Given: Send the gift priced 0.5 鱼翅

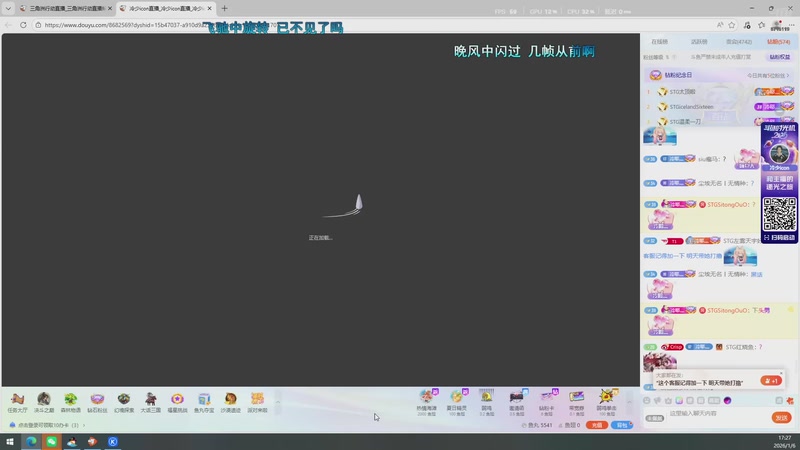Looking at the screenshot, I should [x=516, y=403].
